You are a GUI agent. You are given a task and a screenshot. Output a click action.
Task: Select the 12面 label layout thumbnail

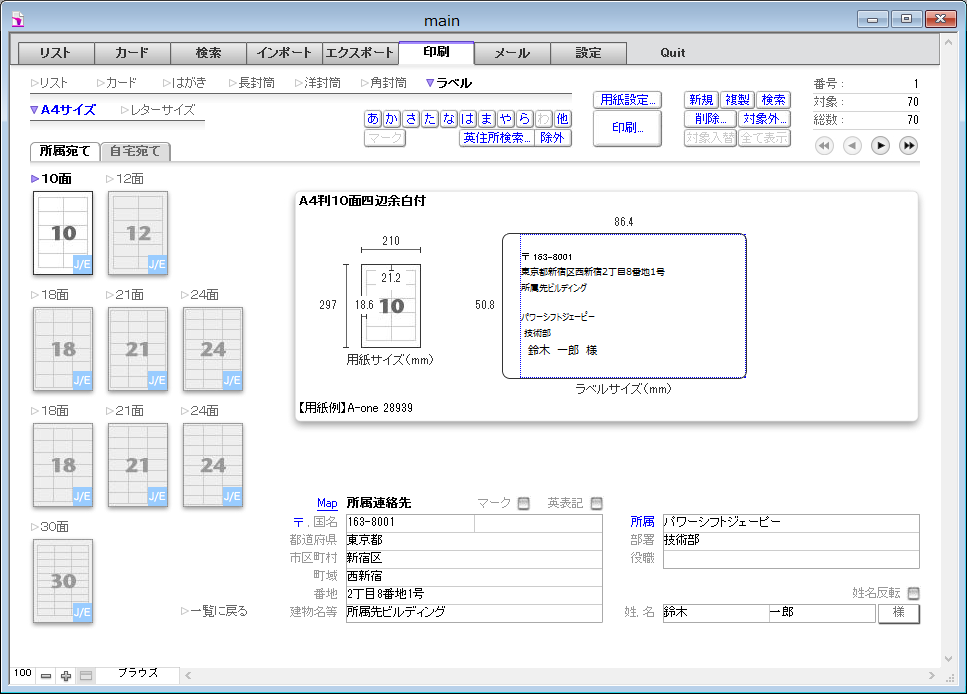click(x=138, y=232)
